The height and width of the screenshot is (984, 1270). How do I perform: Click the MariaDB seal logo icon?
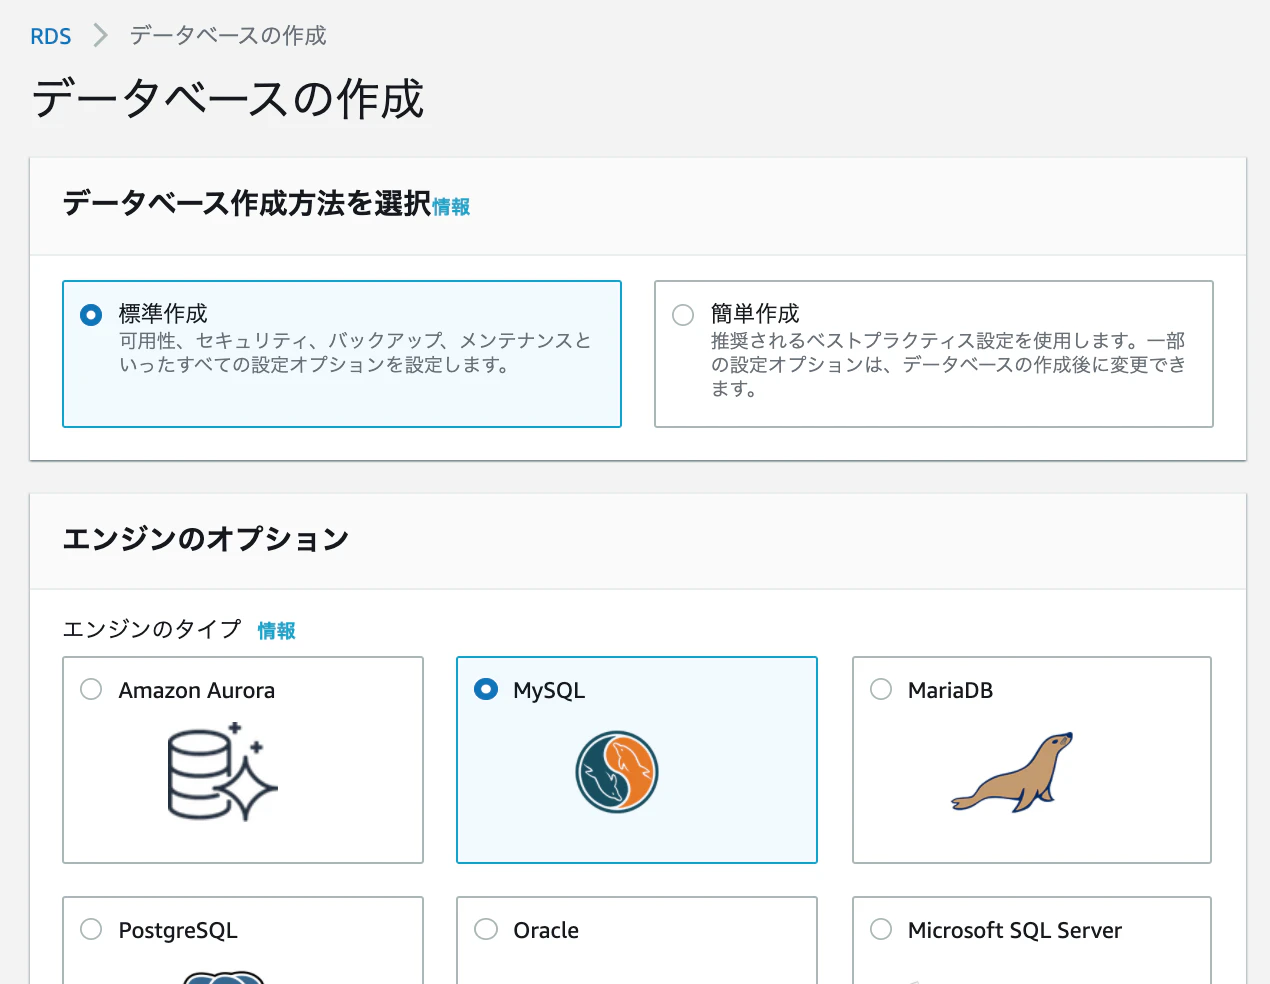(x=1012, y=772)
